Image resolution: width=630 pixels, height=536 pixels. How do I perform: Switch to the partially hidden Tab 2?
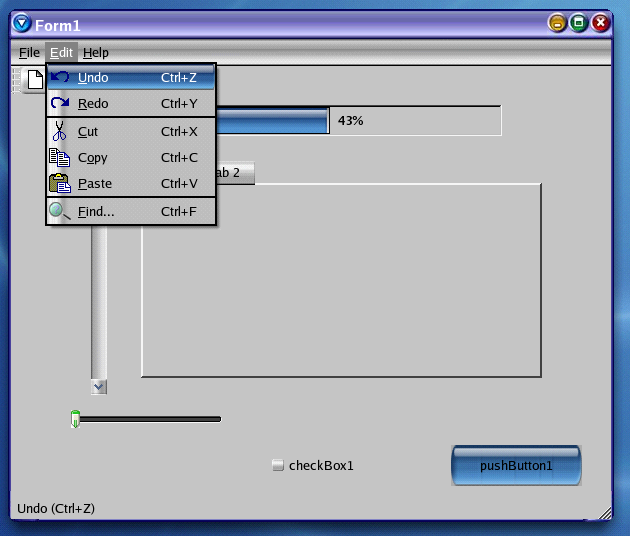pyautogui.click(x=235, y=173)
